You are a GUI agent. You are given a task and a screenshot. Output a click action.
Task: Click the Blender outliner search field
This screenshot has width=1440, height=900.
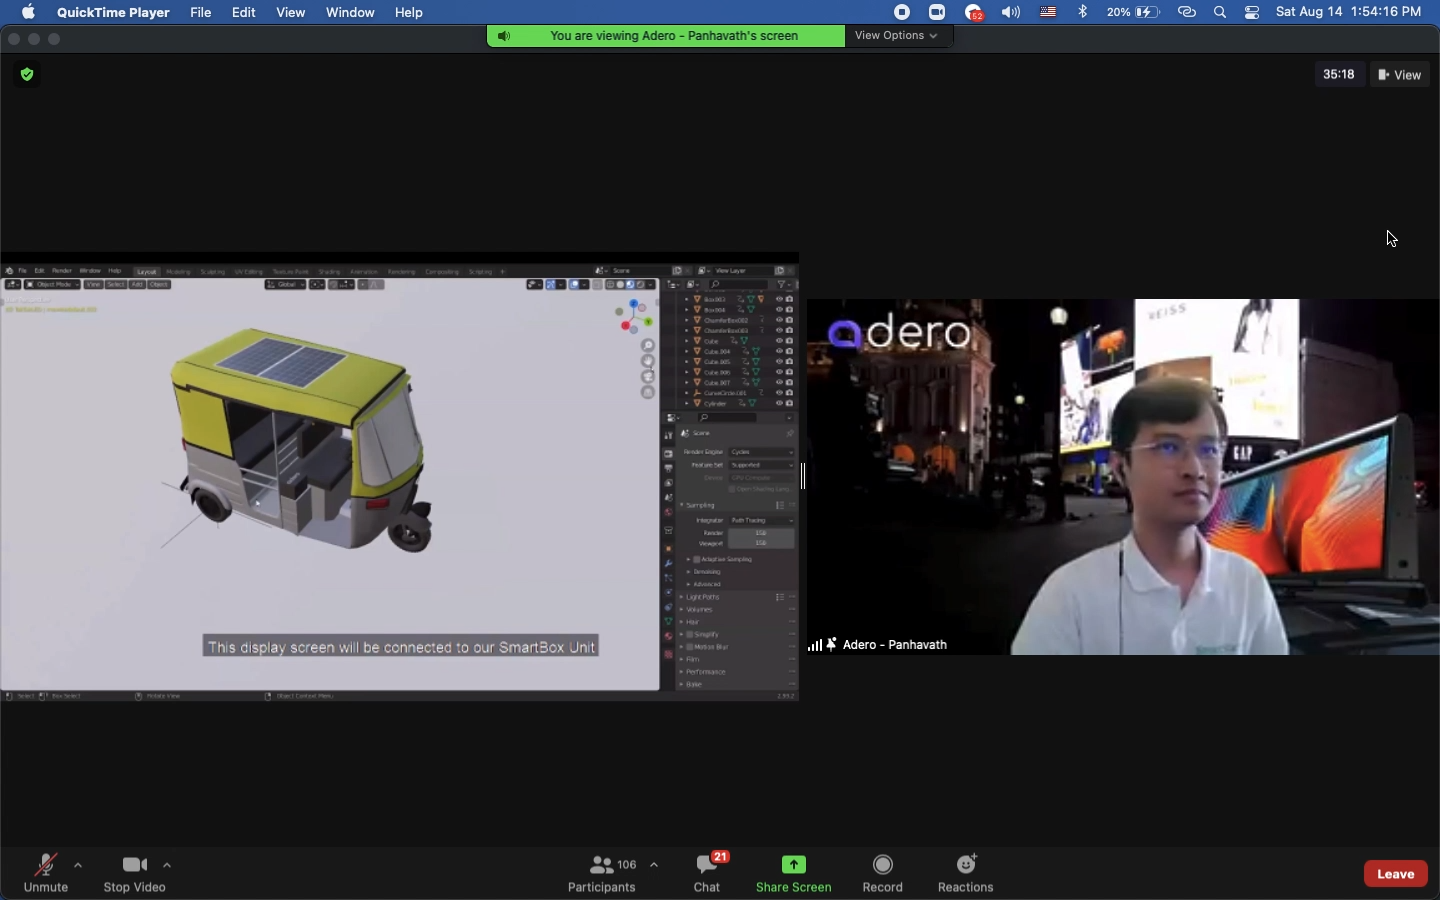click(738, 285)
